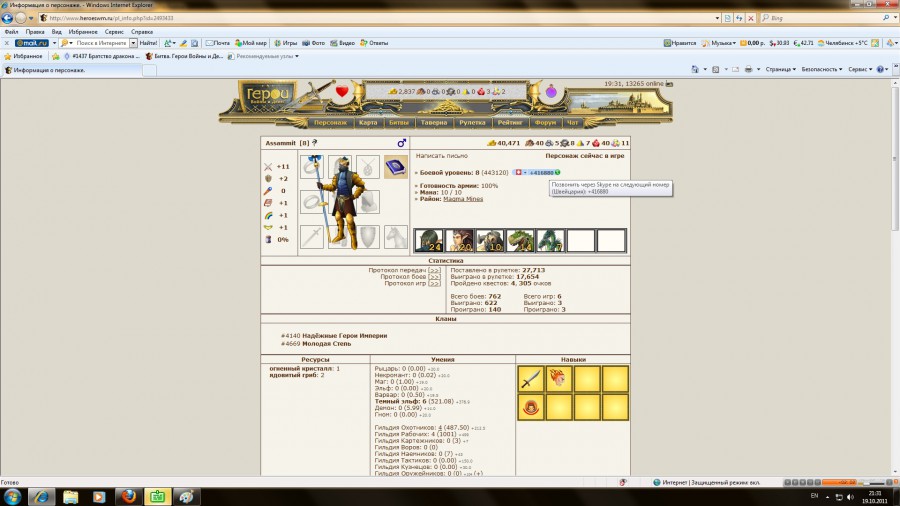Click the Написать письмо link
The width and height of the screenshot is (900, 506).
tap(441, 155)
